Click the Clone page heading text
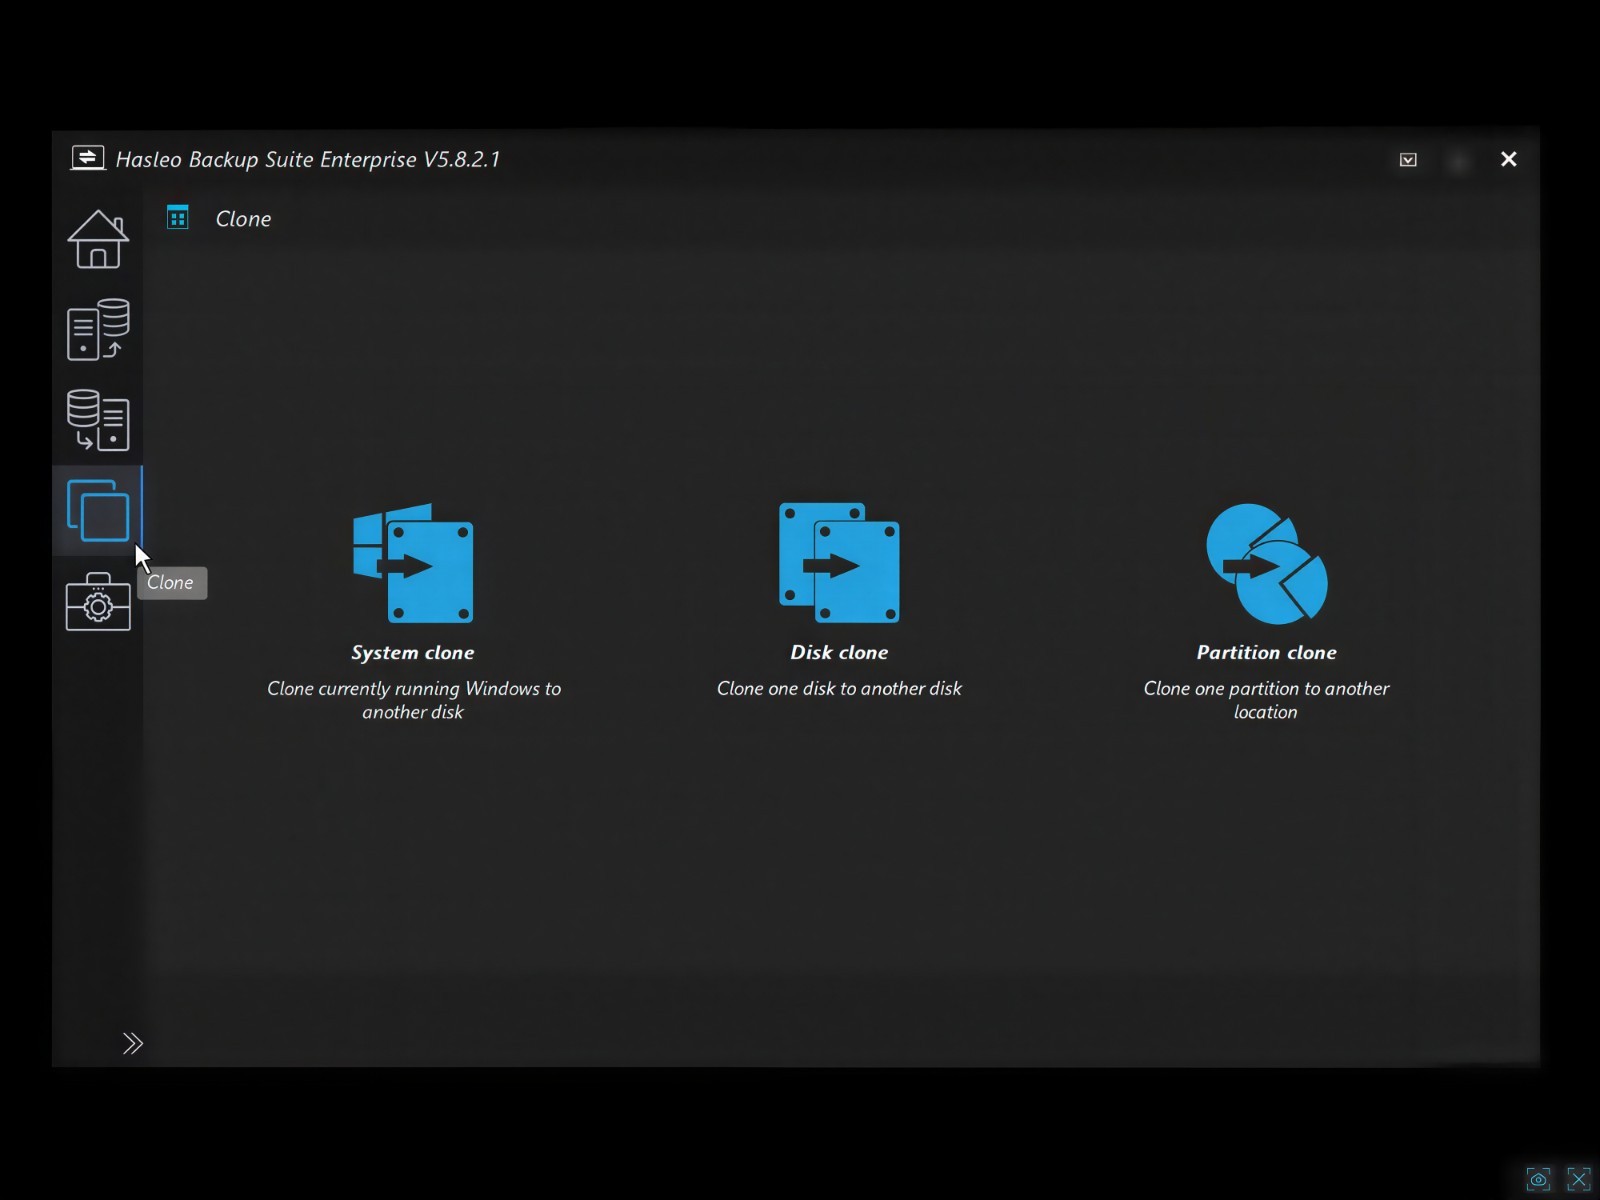Screen dimensions: 1600x1200 243,219
